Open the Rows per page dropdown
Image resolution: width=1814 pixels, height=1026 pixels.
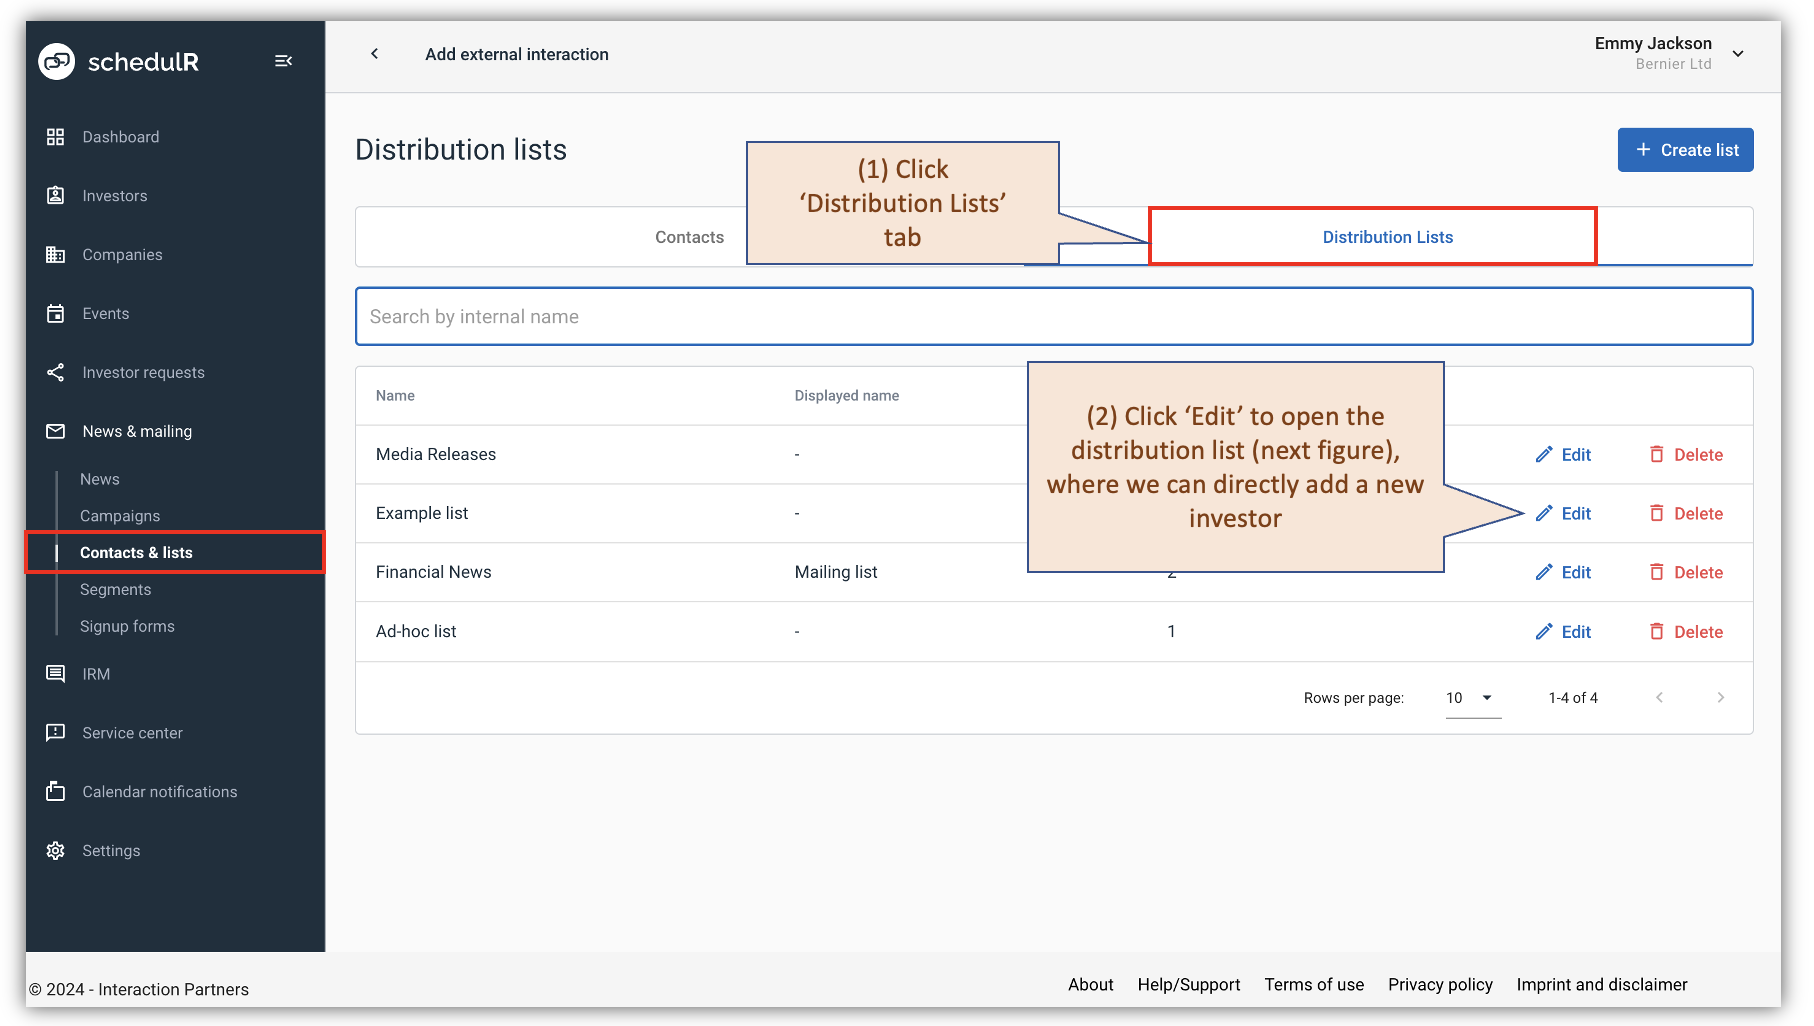(1470, 697)
